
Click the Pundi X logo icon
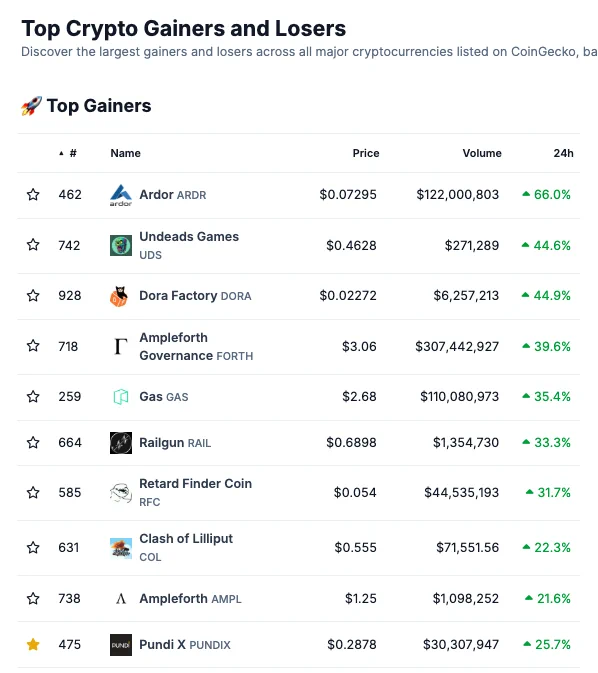tap(121, 645)
